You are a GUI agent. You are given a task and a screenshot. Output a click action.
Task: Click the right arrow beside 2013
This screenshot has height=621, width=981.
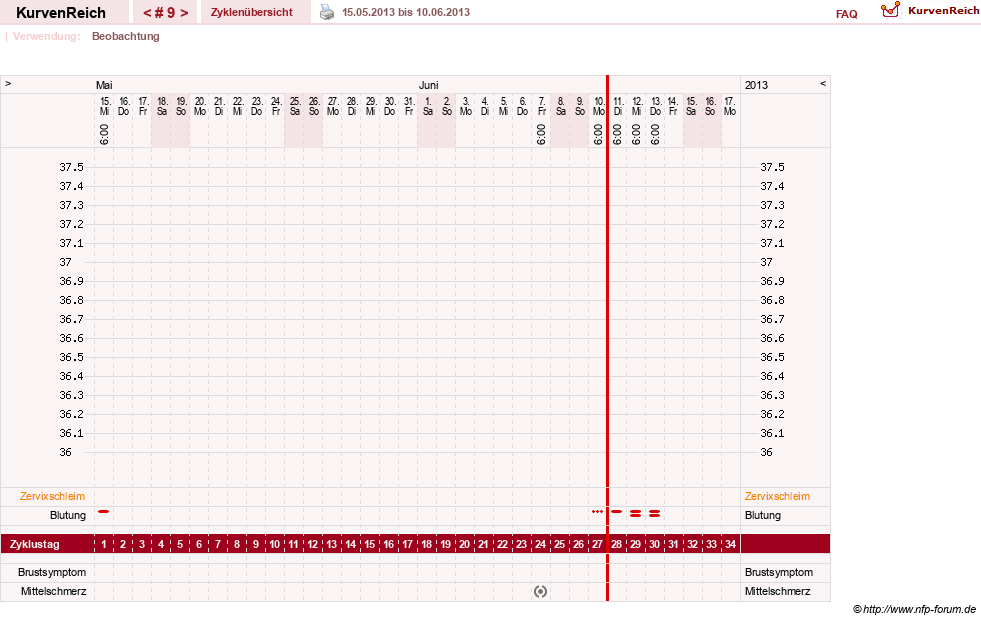click(x=823, y=83)
